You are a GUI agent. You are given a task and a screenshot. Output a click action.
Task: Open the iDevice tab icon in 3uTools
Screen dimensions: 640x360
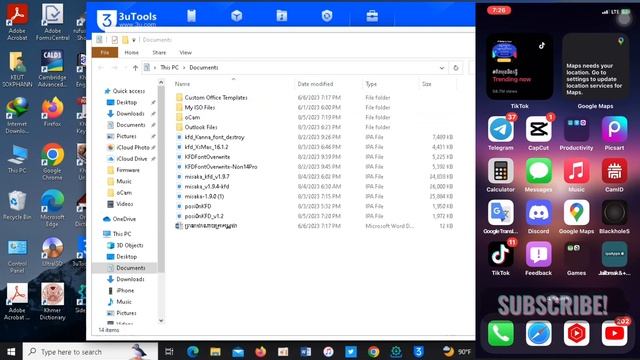(191, 16)
